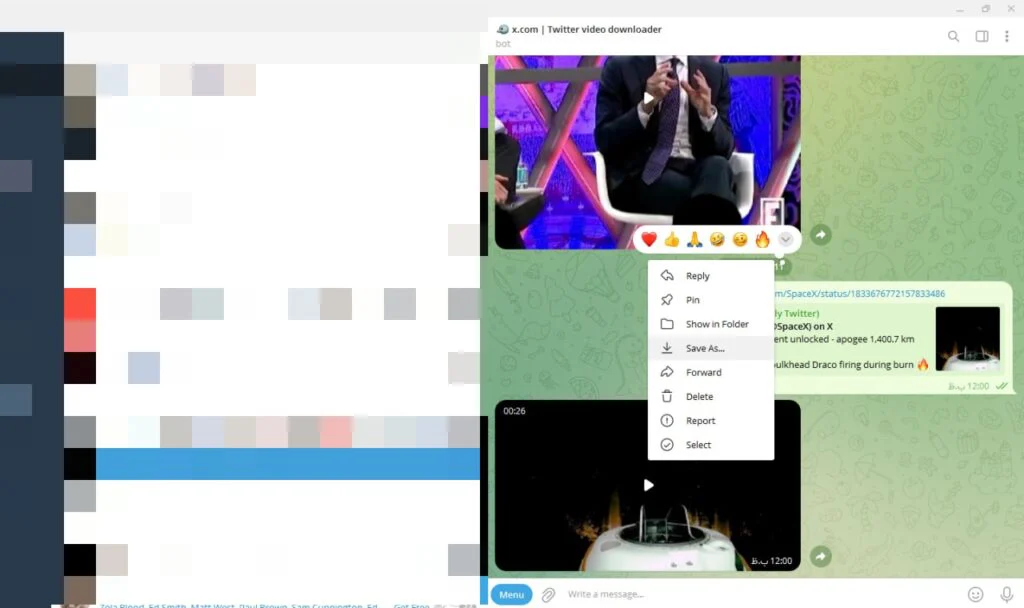Viewport: 1024px width, 608px height.
Task: Open the chat search icon
Action: [953, 34]
